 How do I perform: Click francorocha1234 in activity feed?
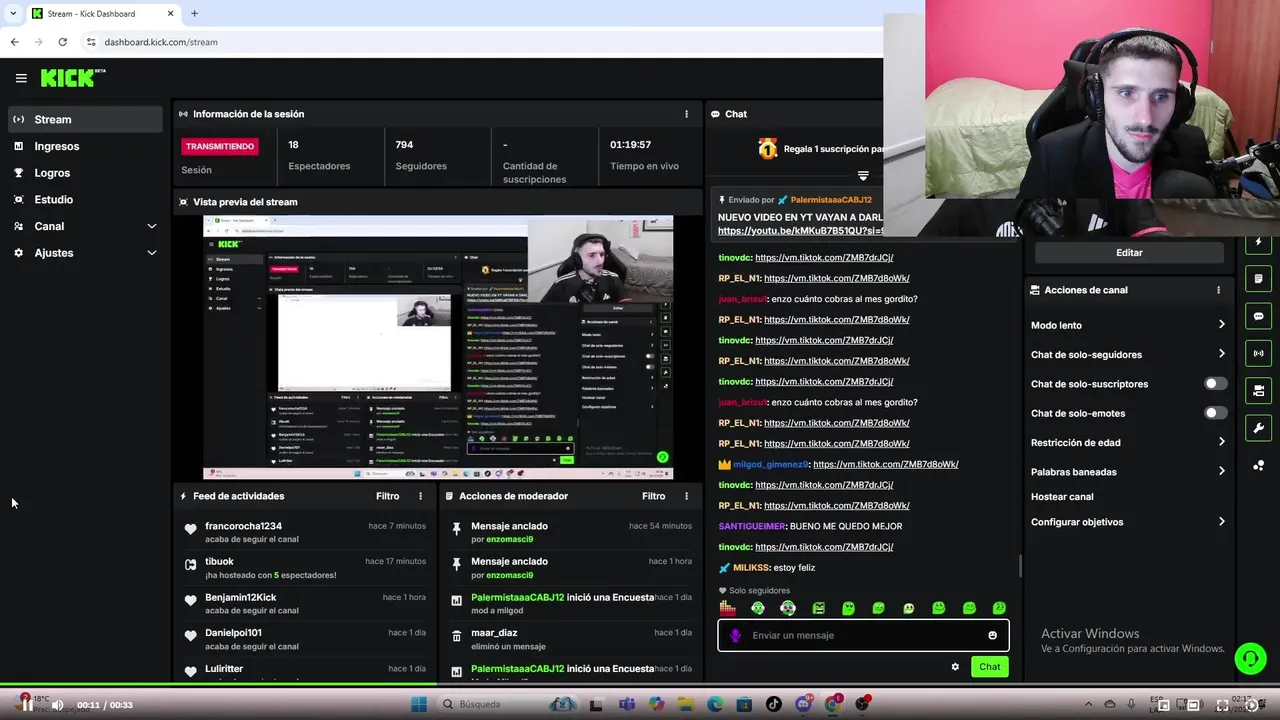coord(243,526)
